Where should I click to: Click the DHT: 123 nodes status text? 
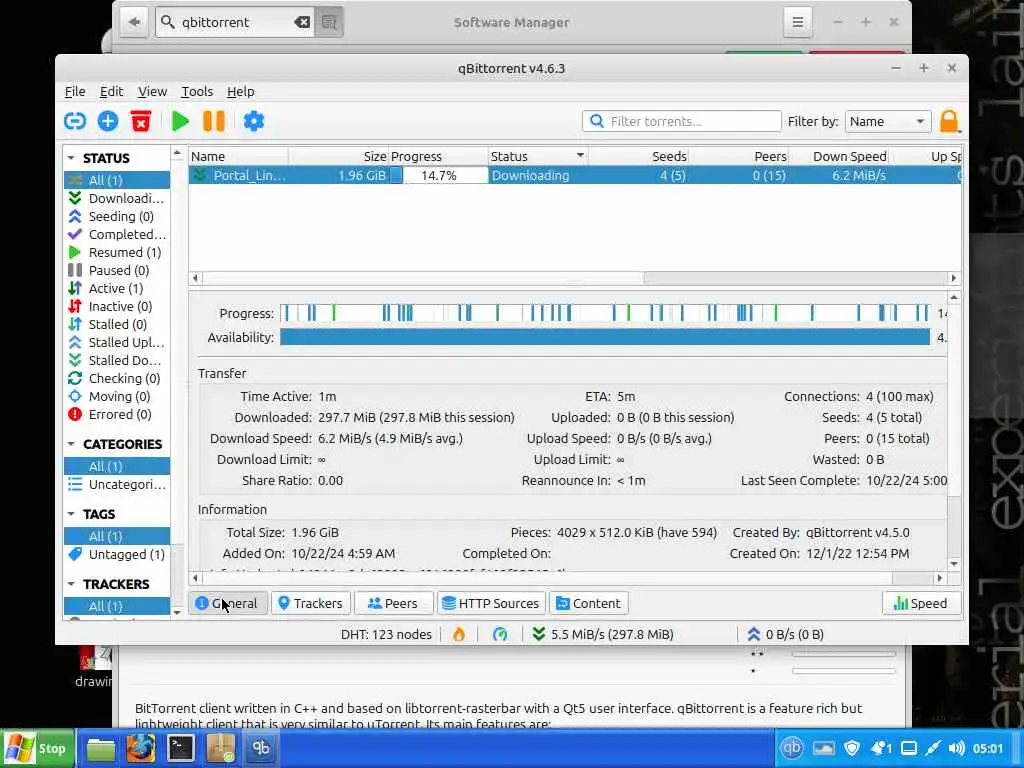click(386, 634)
